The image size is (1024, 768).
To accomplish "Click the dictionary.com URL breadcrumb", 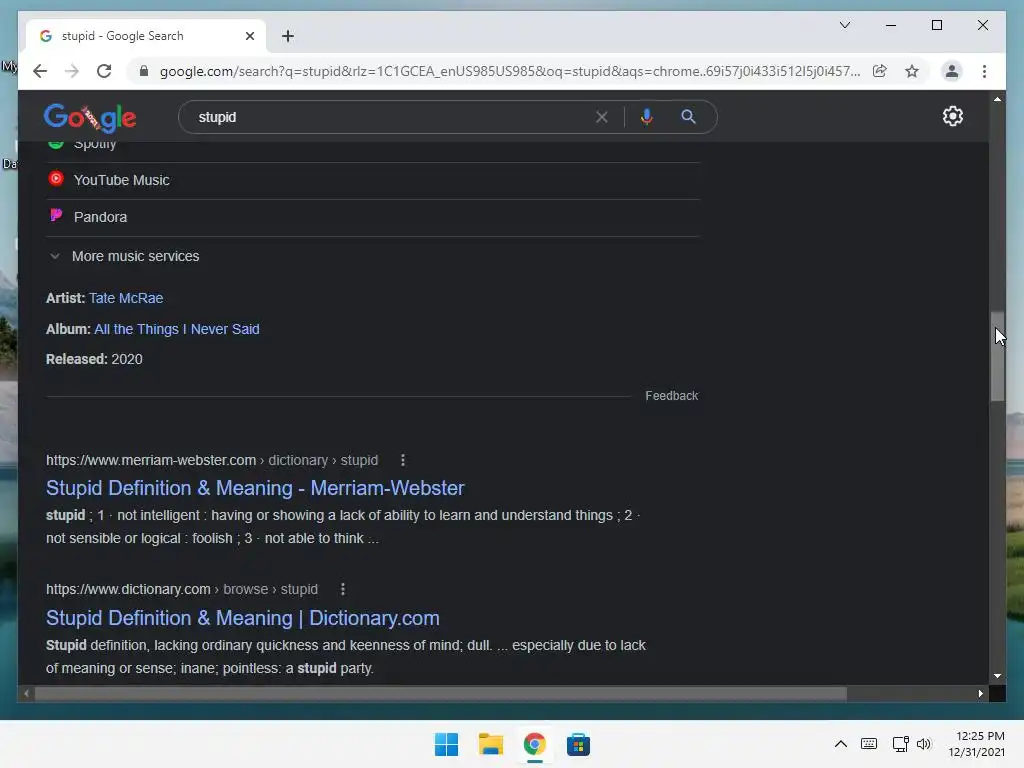I will coord(182,589).
